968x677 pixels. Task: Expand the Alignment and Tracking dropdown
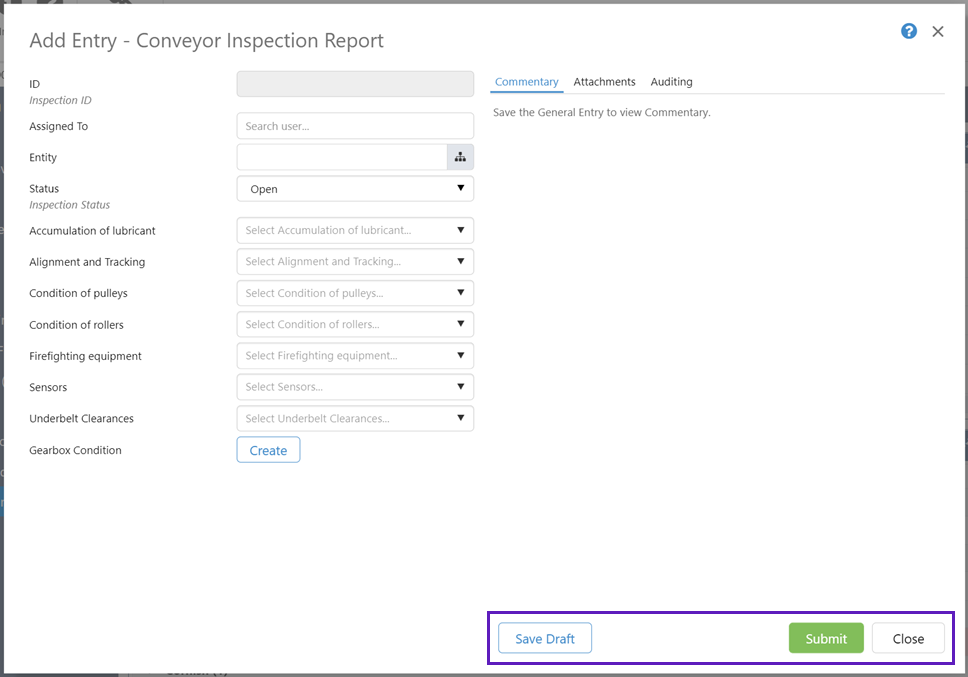coord(355,262)
